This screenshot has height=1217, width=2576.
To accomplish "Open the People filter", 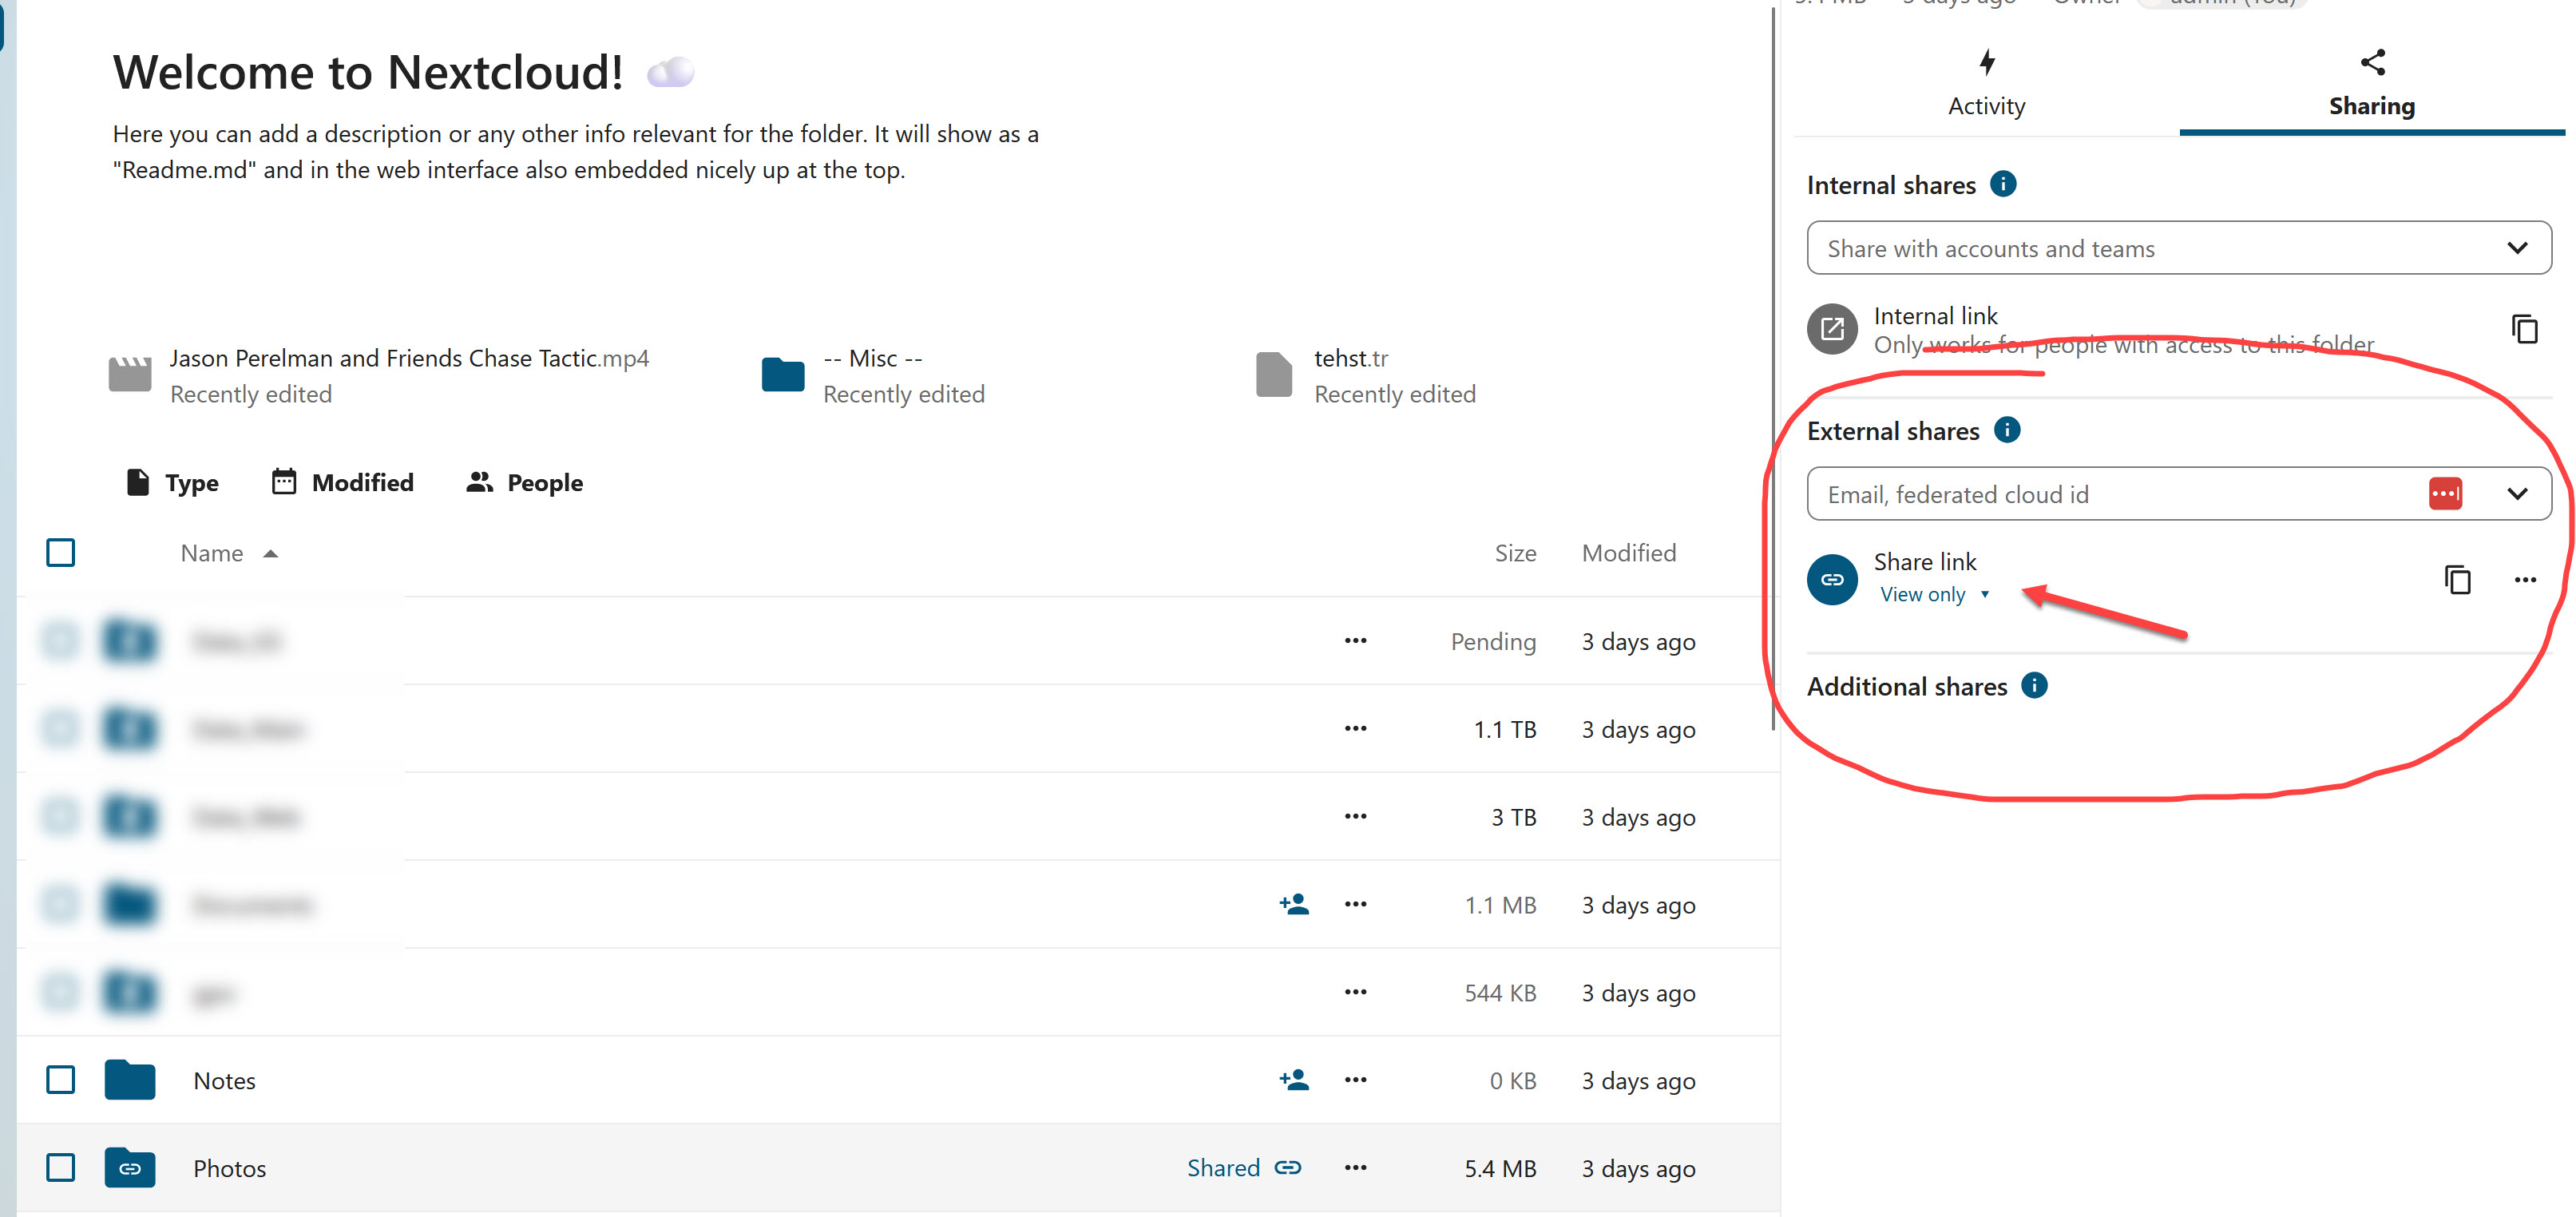I will click(524, 483).
